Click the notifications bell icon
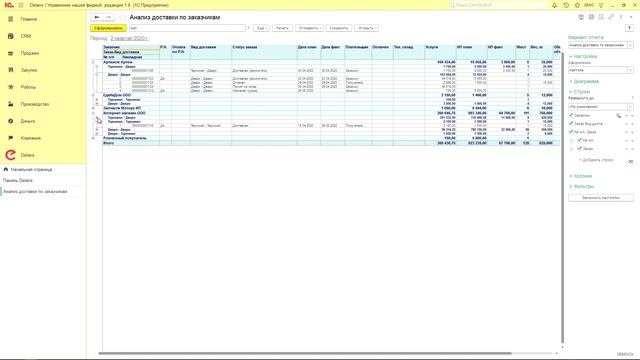Screen dimensions: 640x360 (x=554, y=5)
